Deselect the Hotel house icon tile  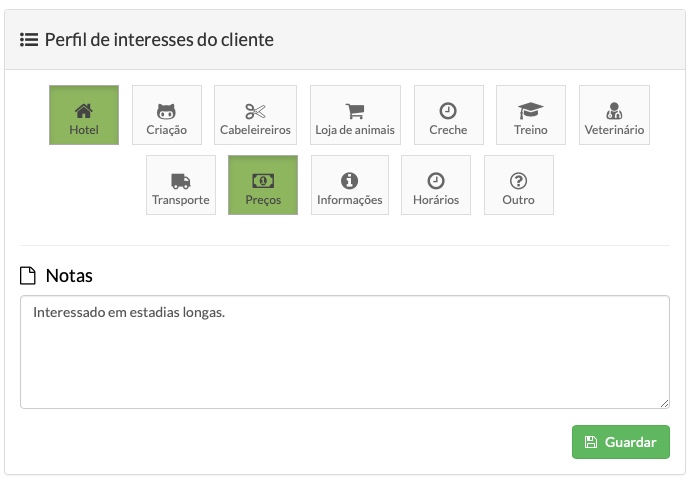(x=84, y=115)
